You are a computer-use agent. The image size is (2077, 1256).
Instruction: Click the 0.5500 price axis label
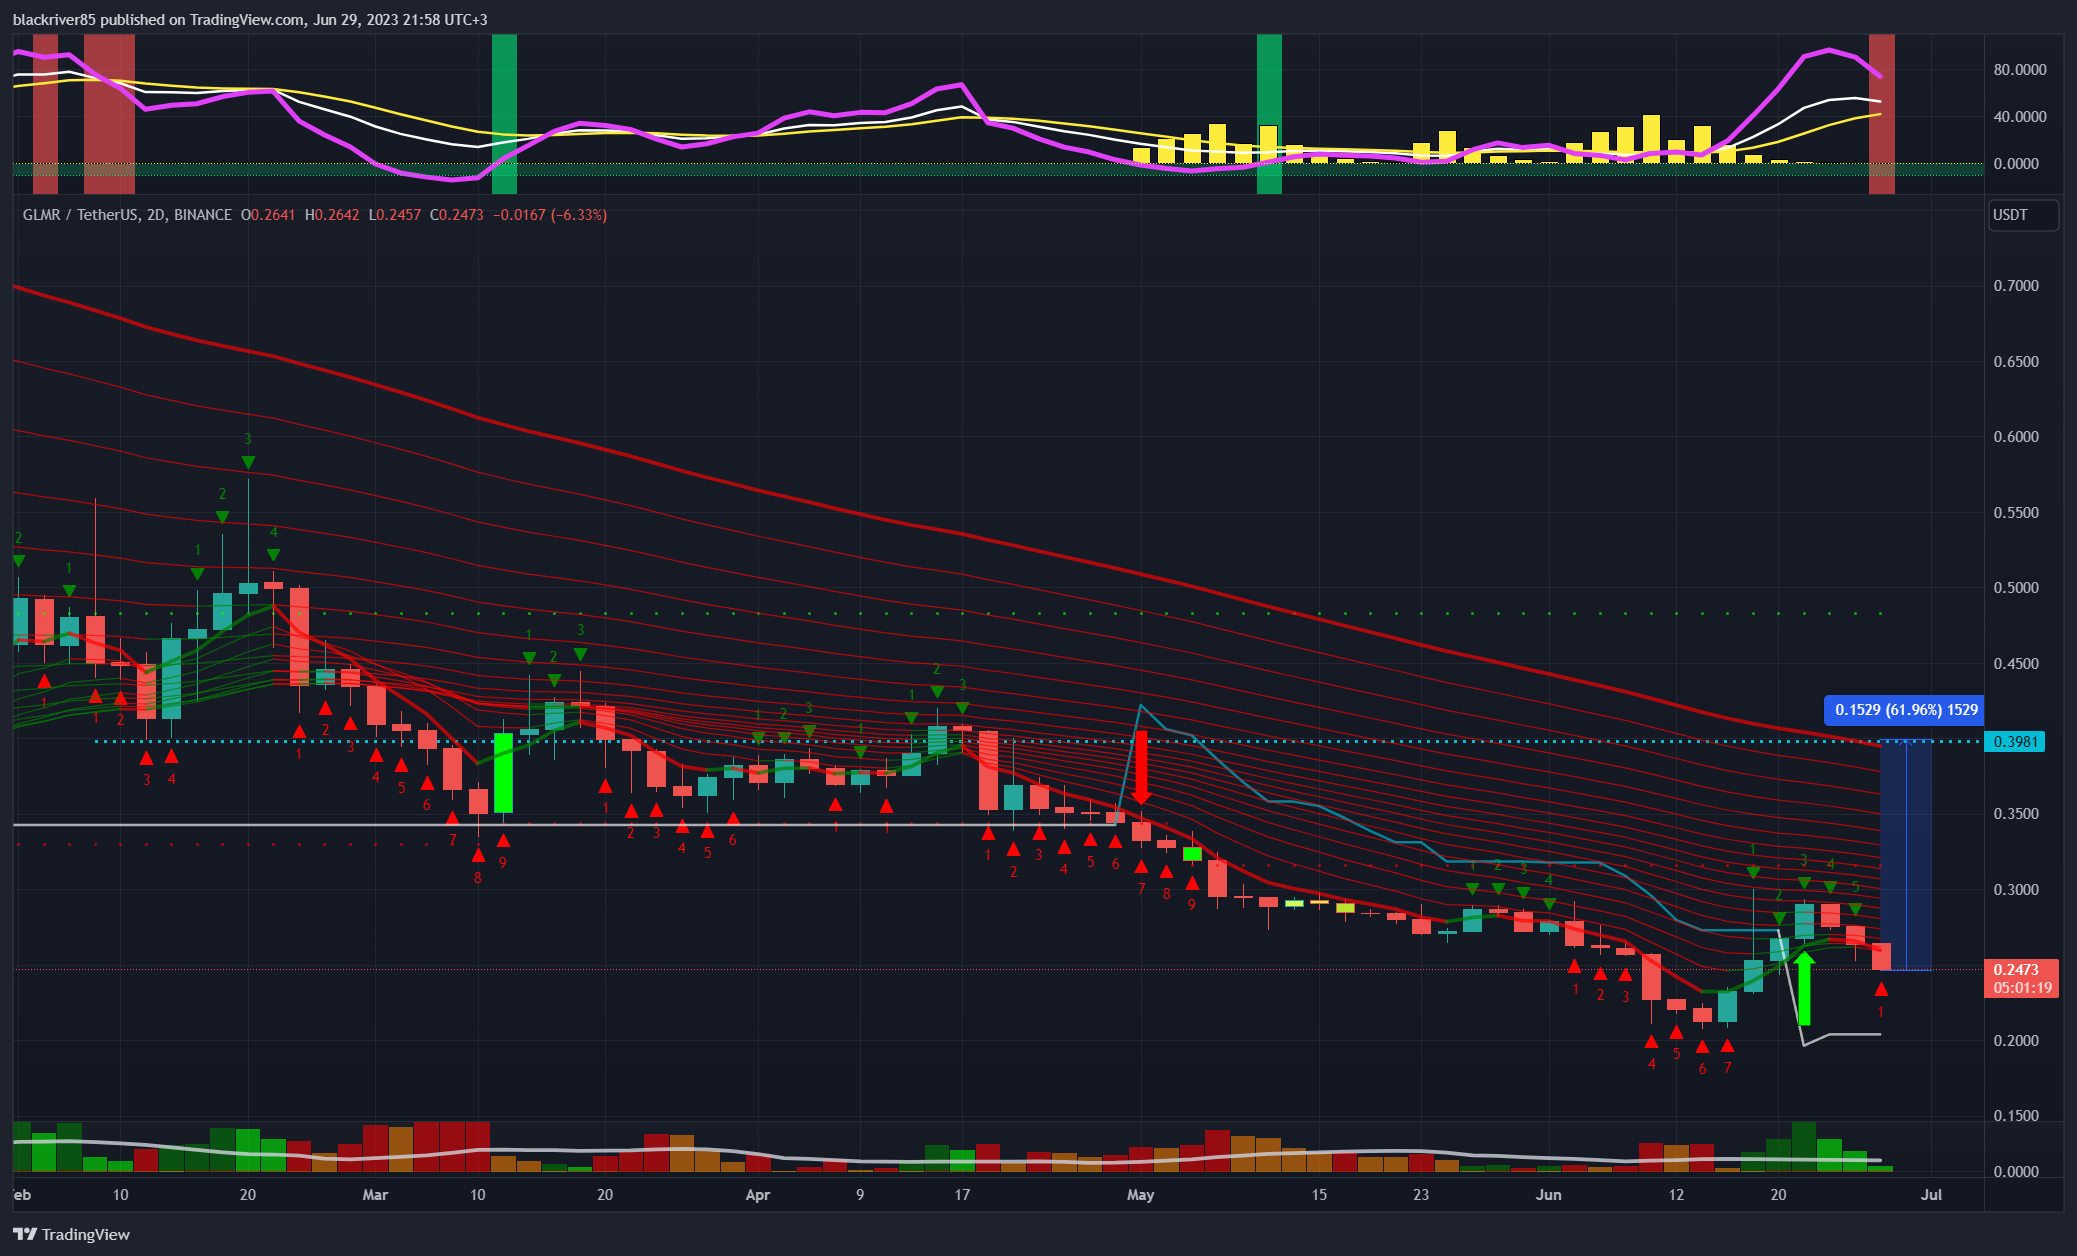click(x=2016, y=513)
